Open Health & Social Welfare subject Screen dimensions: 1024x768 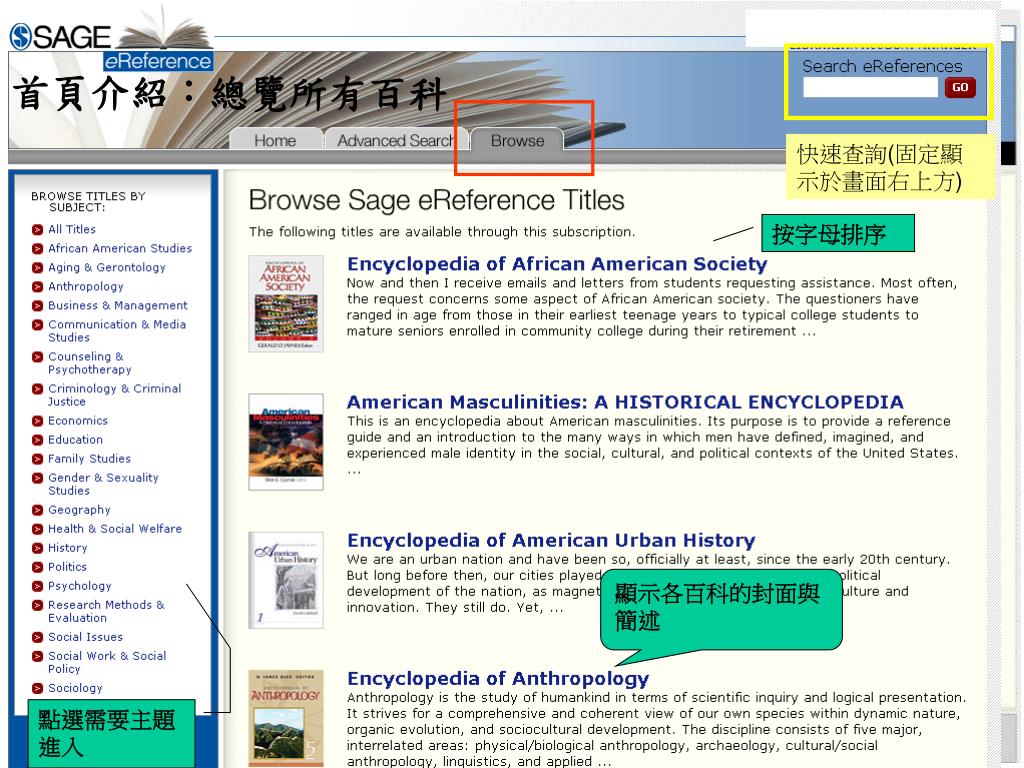point(115,528)
